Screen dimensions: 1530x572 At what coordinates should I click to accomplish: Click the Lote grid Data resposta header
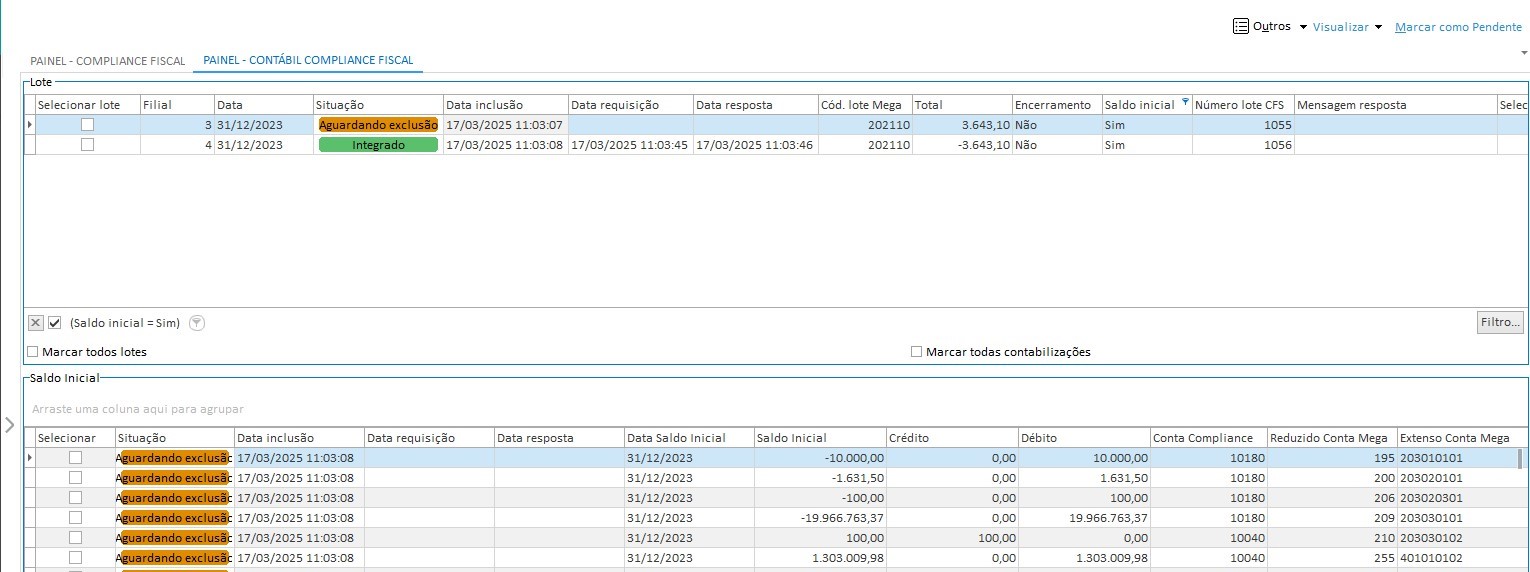point(755,105)
